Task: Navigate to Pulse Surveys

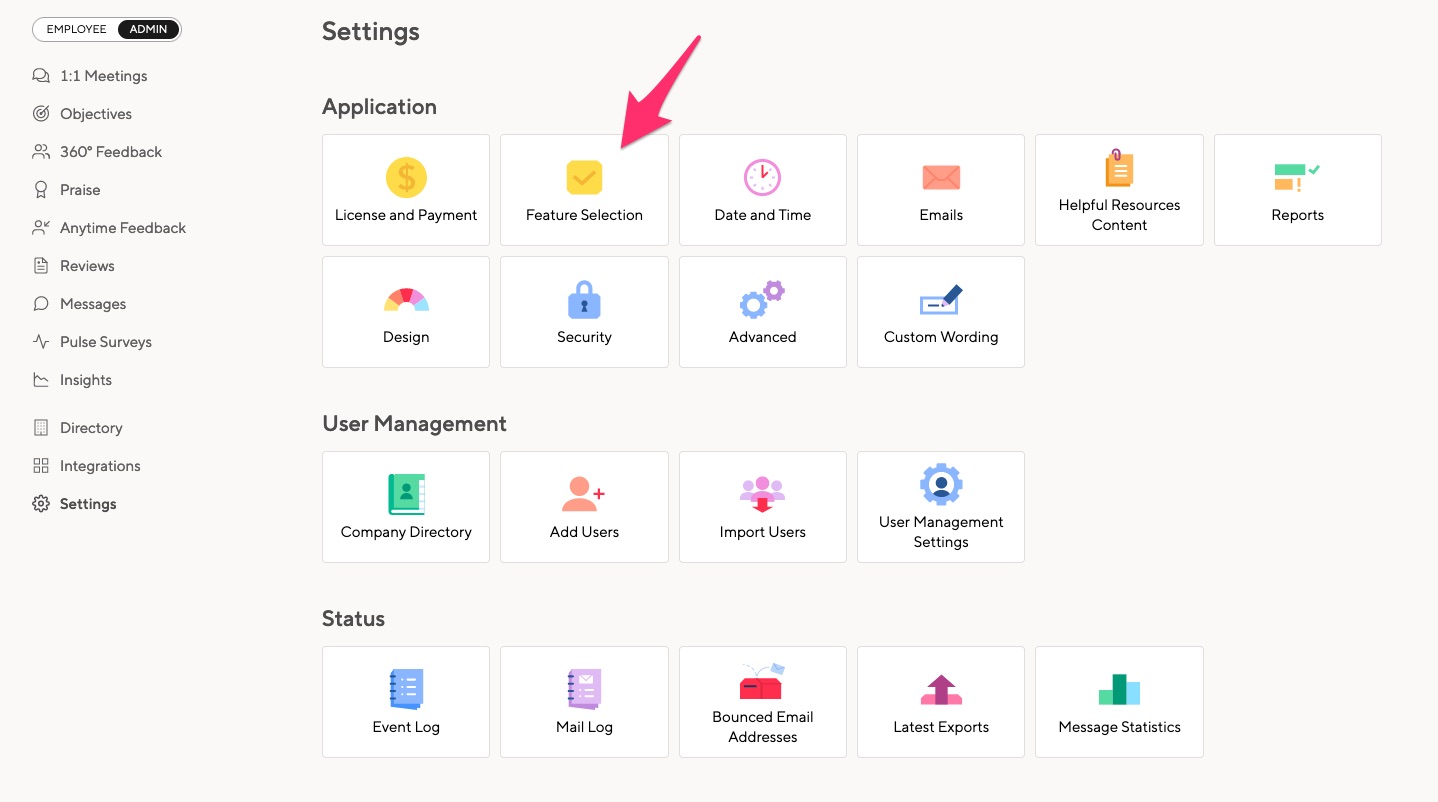Action: point(104,341)
